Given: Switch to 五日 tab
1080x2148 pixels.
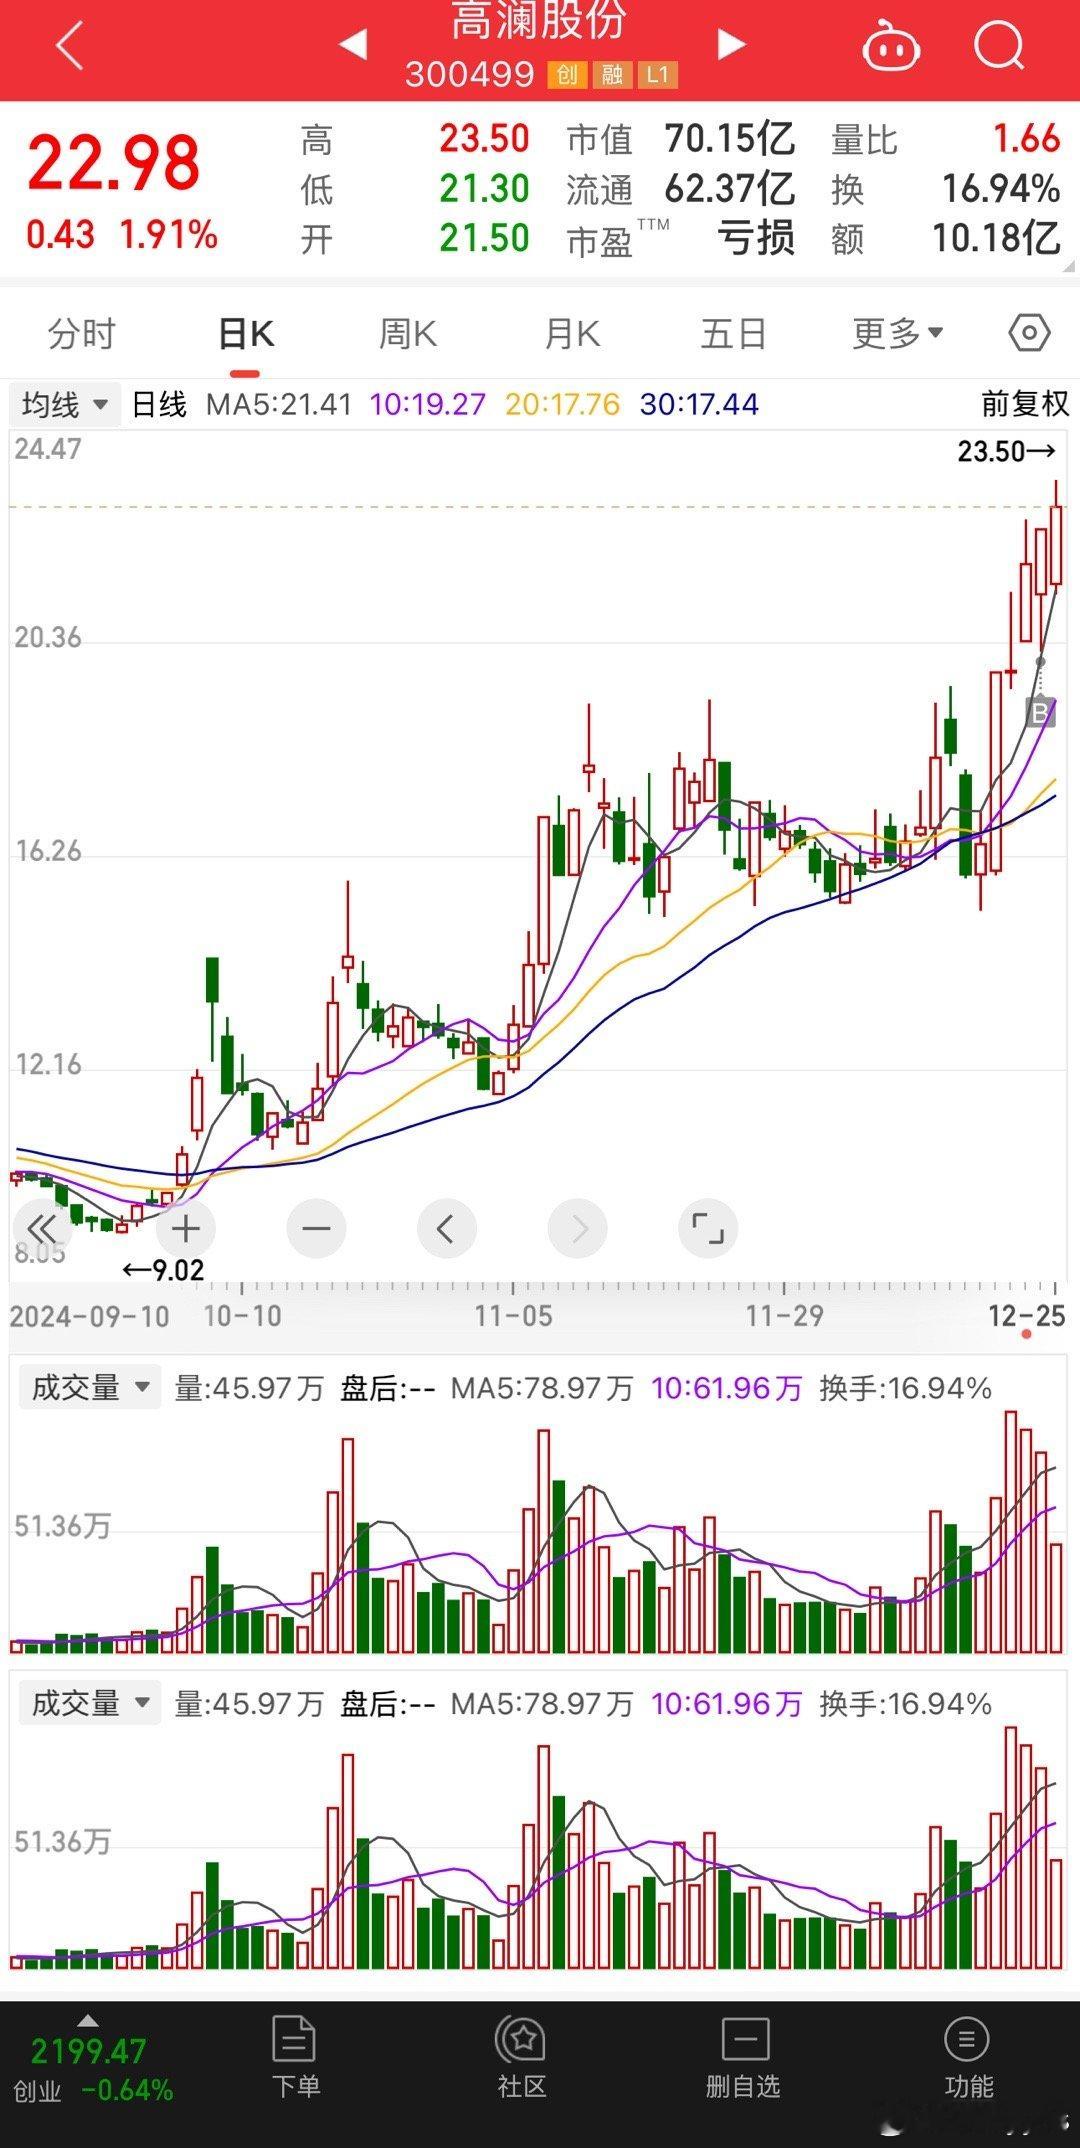Looking at the screenshot, I should click(x=734, y=334).
